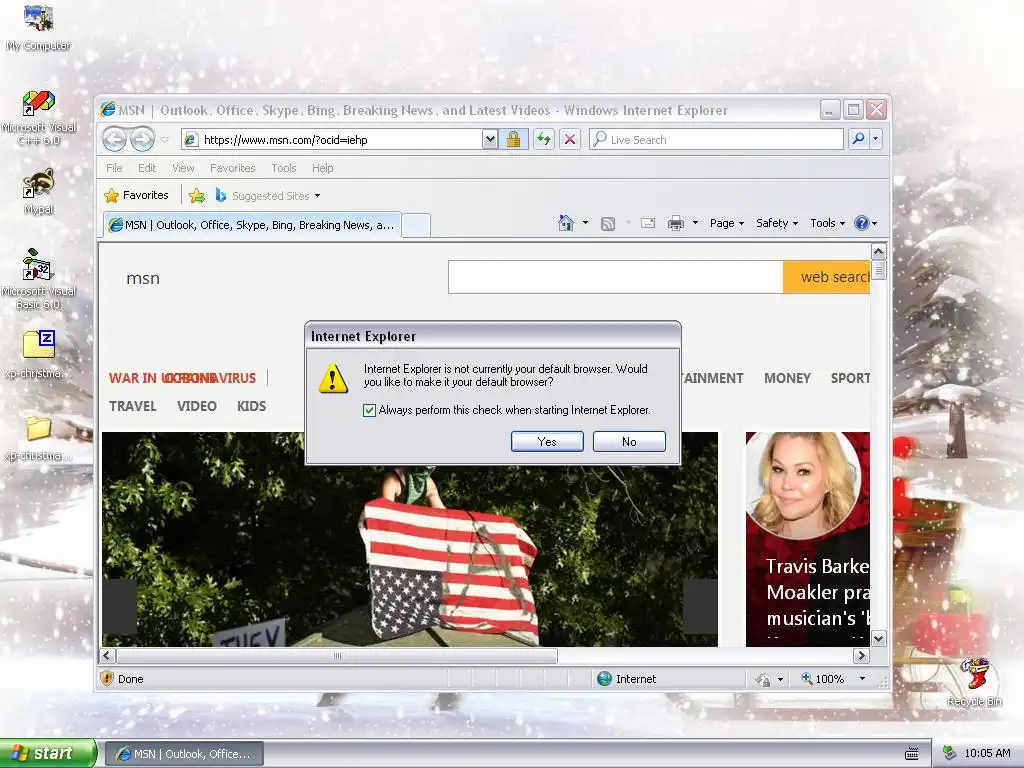Expand the Suggested Sites dropdown
The height and width of the screenshot is (768, 1024).
point(317,196)
